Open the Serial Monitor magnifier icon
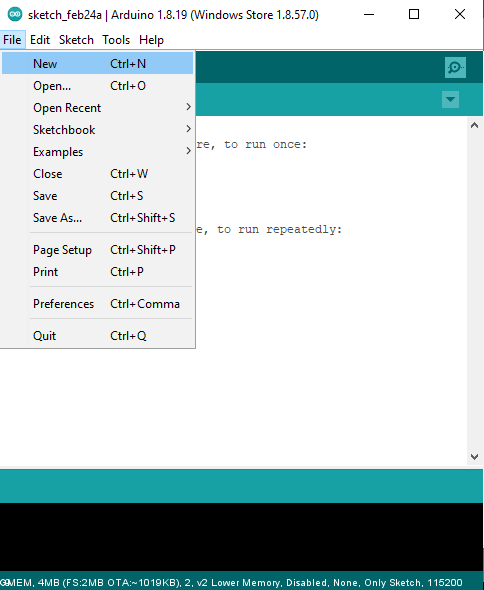The image size is (484, 590). coord(455,68)
